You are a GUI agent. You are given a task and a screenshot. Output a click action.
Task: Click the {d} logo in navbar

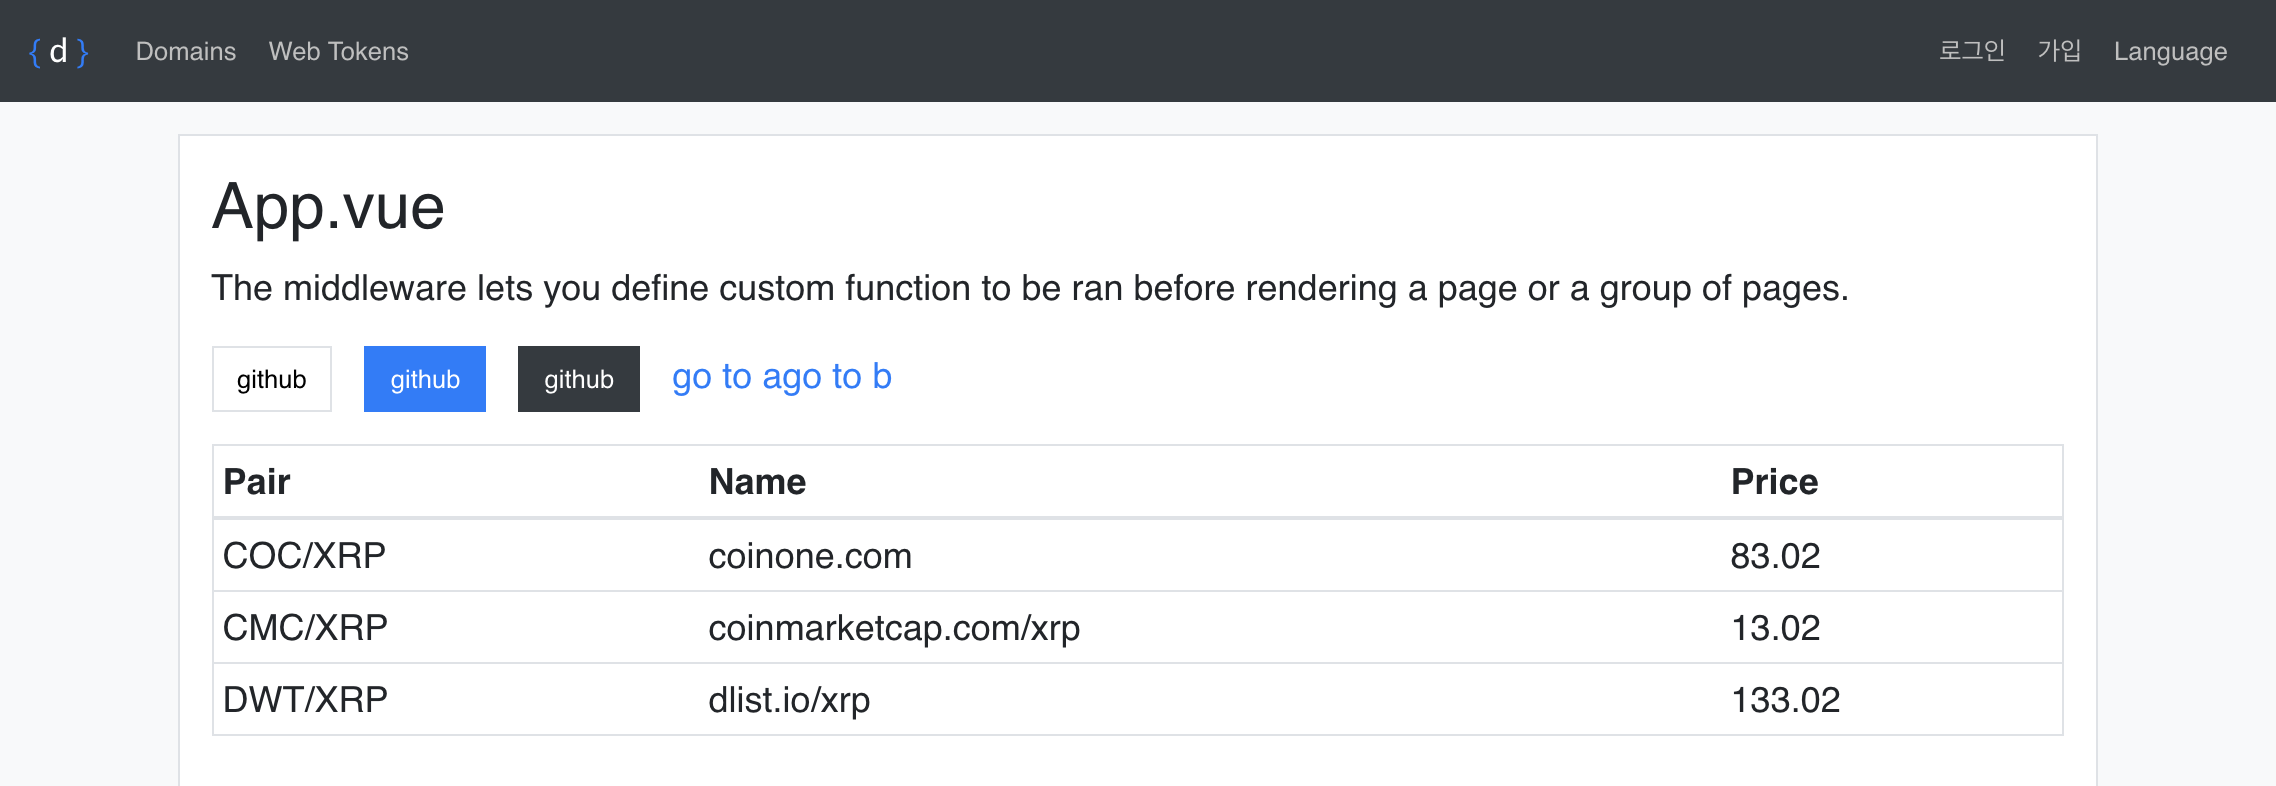pos(59,51)
